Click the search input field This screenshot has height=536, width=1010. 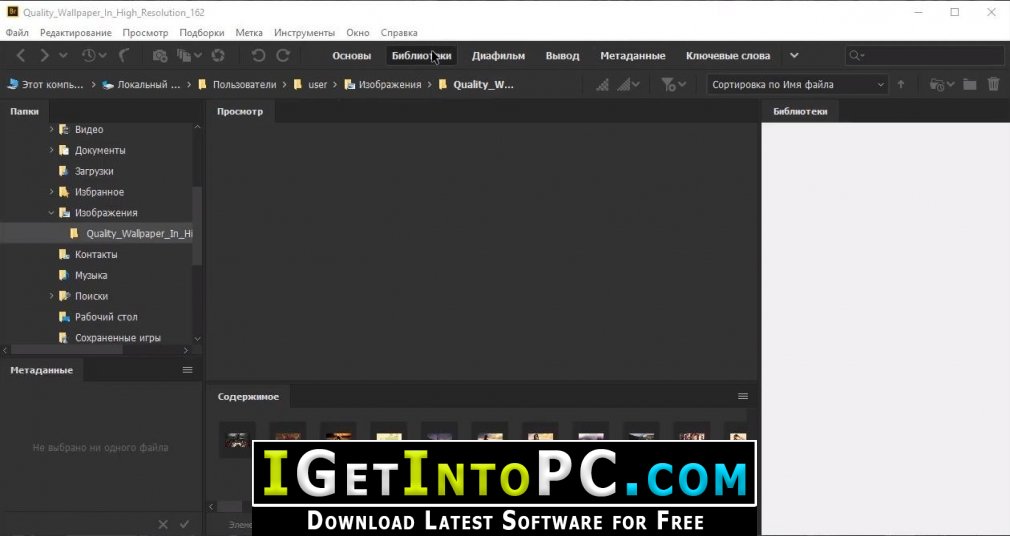pyautogui.click(x=925, y=55)
